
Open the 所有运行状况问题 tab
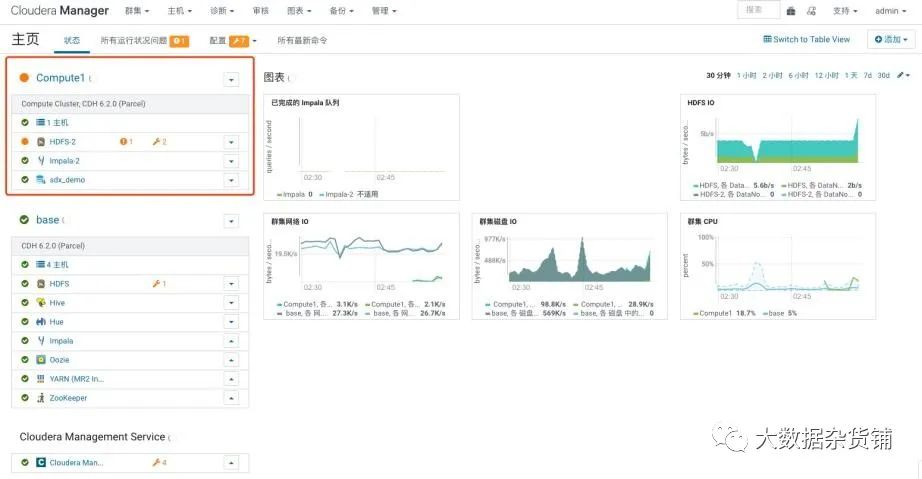145,41
